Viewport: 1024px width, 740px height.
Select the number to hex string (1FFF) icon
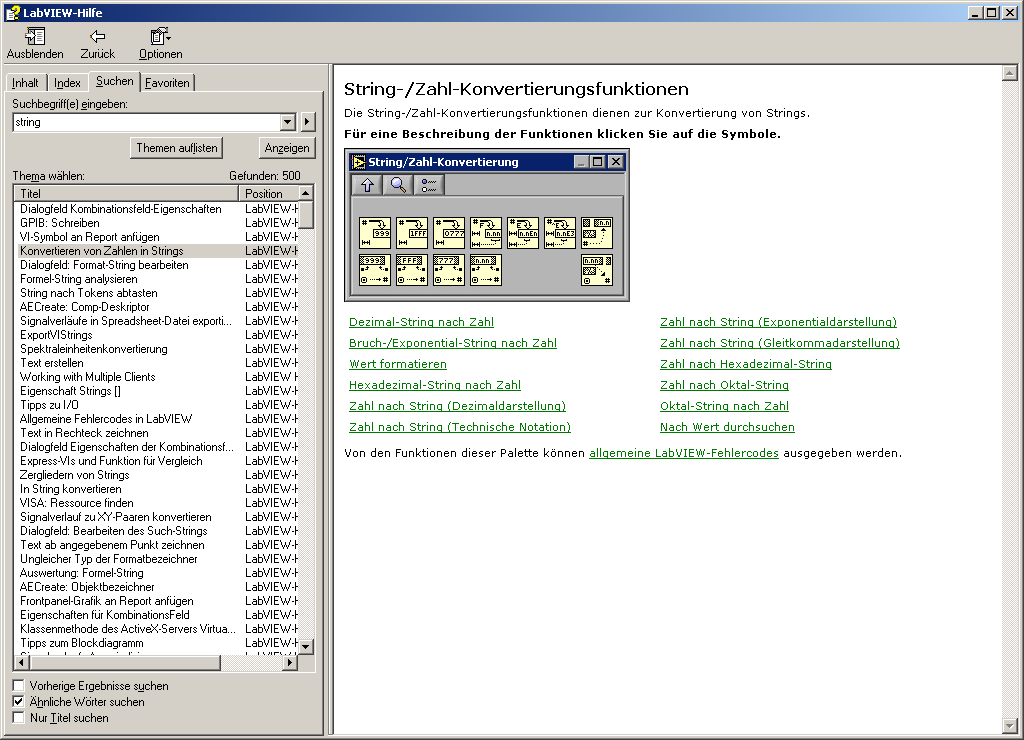(412, 233)
